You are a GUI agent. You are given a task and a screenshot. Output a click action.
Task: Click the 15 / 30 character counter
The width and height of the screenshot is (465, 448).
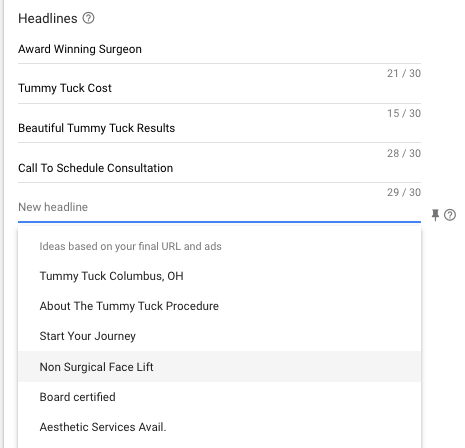pos(404,113)
